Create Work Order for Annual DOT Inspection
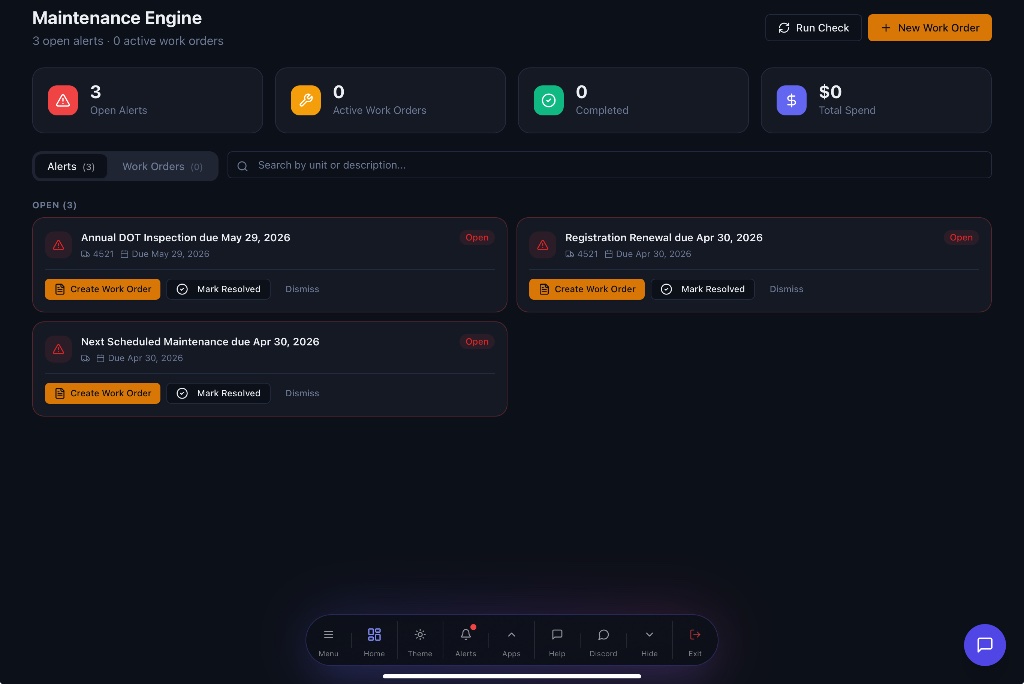 (x=103, y=289)
